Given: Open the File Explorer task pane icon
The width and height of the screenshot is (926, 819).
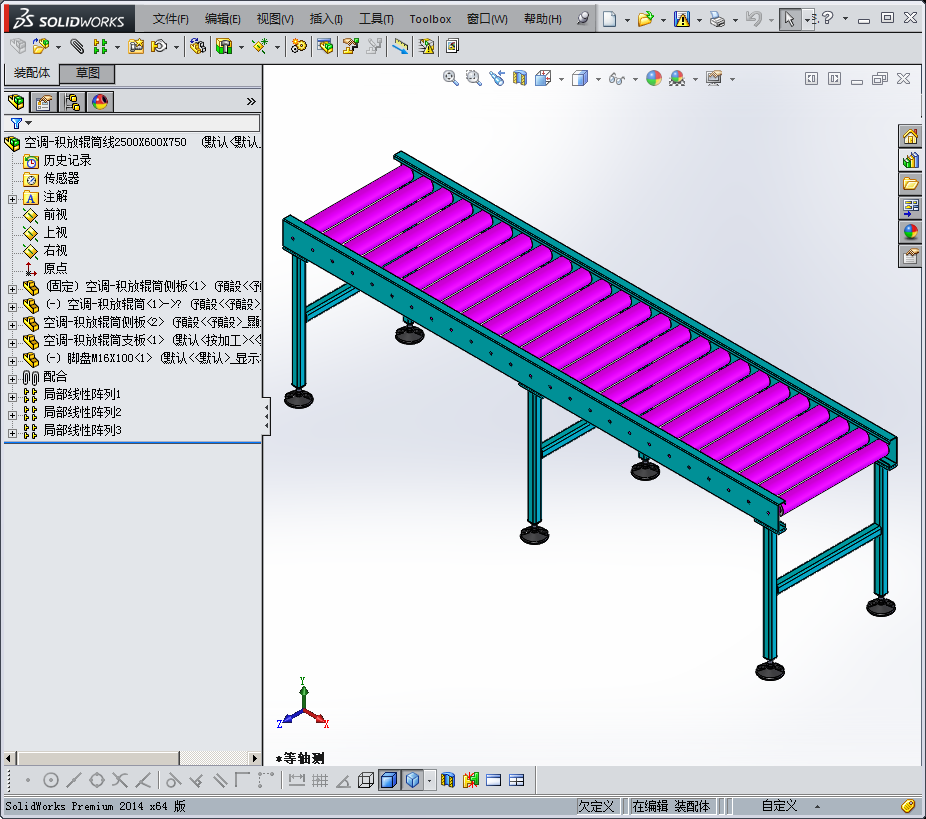Looking at the screenshot, I should [x=910, y=184].
